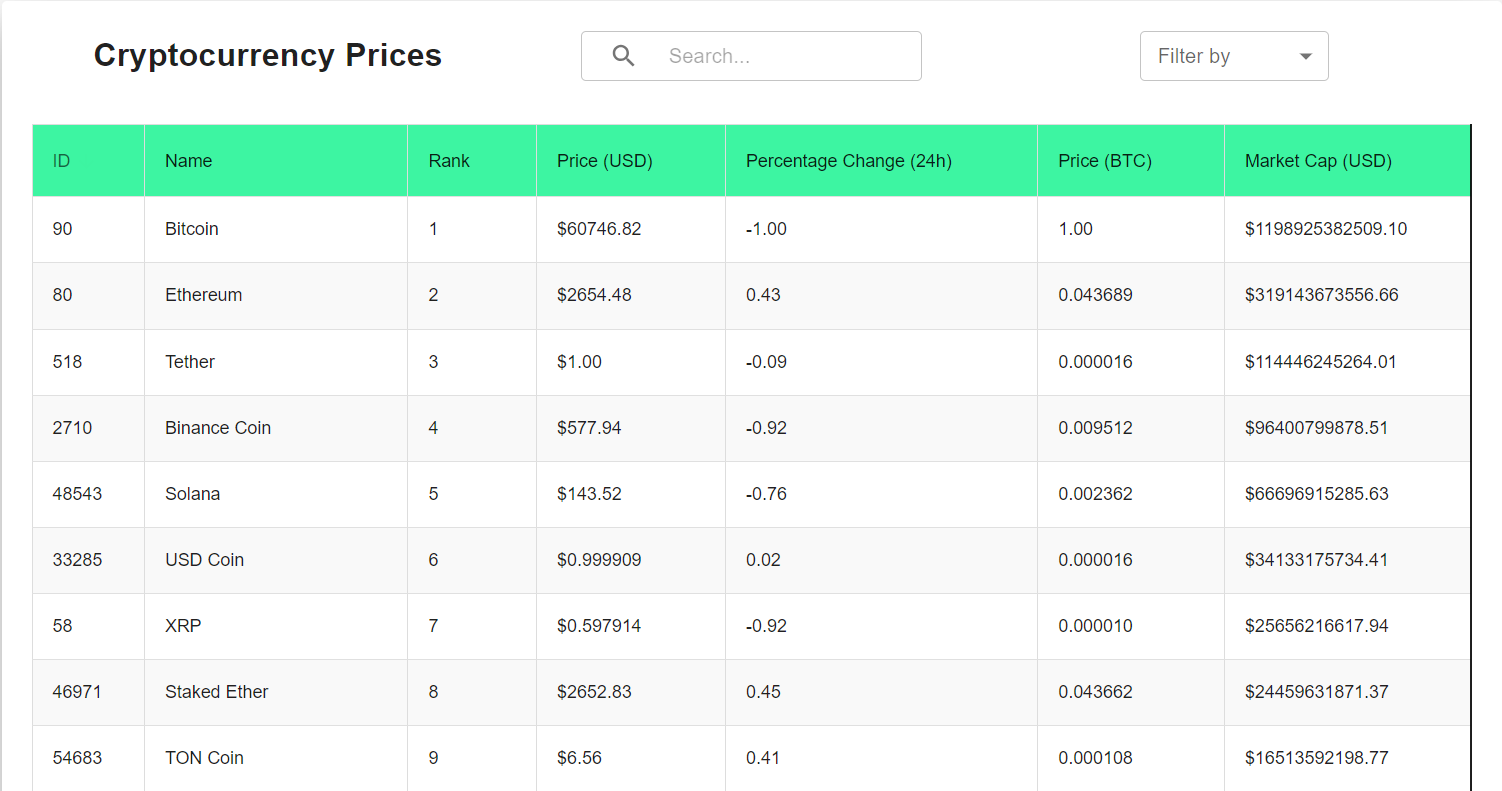Select the XRP name cell
This screenshot has width=1502, height=791.
(276, 626)
